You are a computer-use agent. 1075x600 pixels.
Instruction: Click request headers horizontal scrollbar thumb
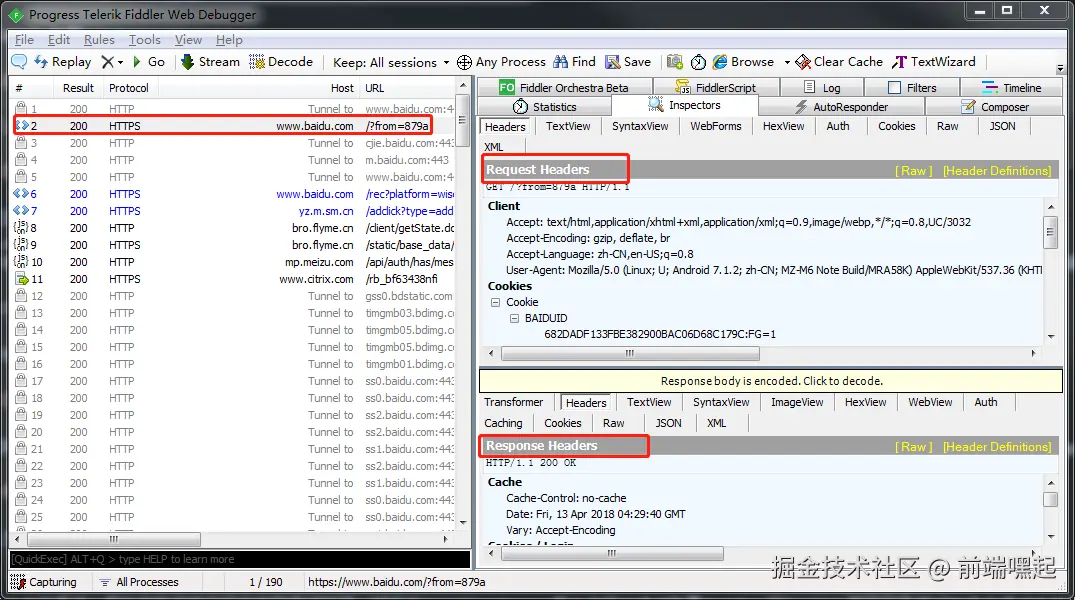click(630, 353)
